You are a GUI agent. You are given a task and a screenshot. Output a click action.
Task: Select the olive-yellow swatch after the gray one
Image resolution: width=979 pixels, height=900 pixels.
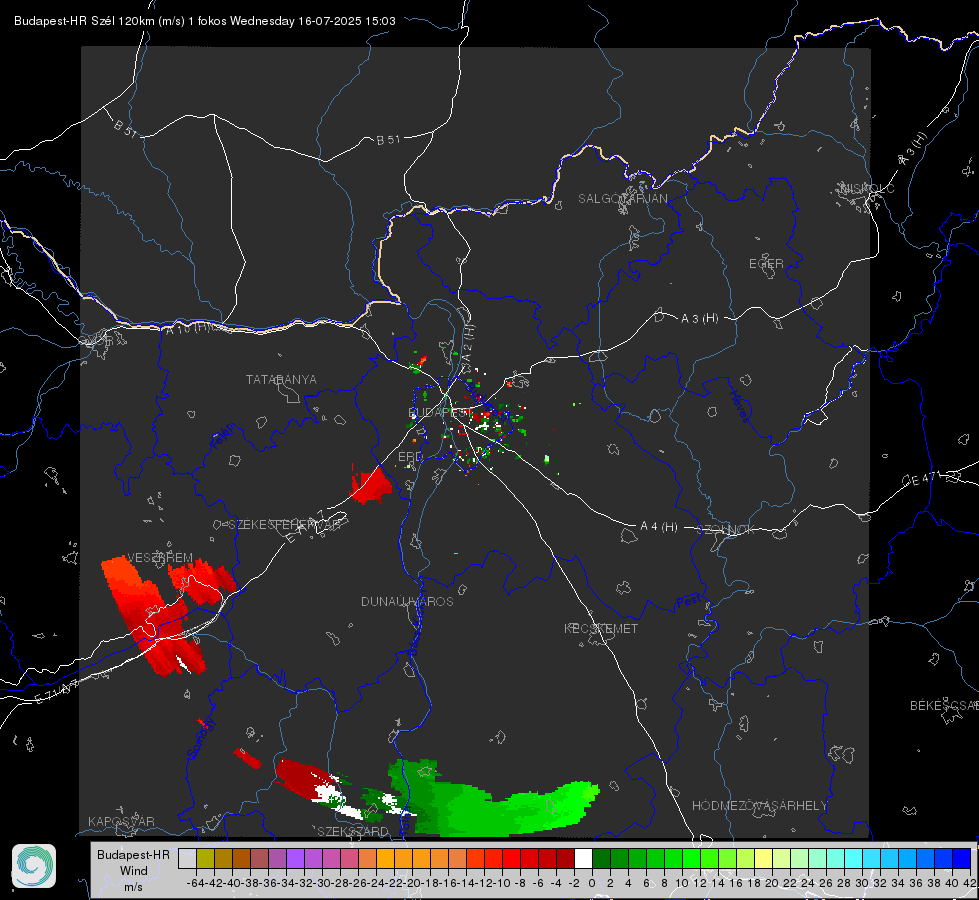click(205, 859)
